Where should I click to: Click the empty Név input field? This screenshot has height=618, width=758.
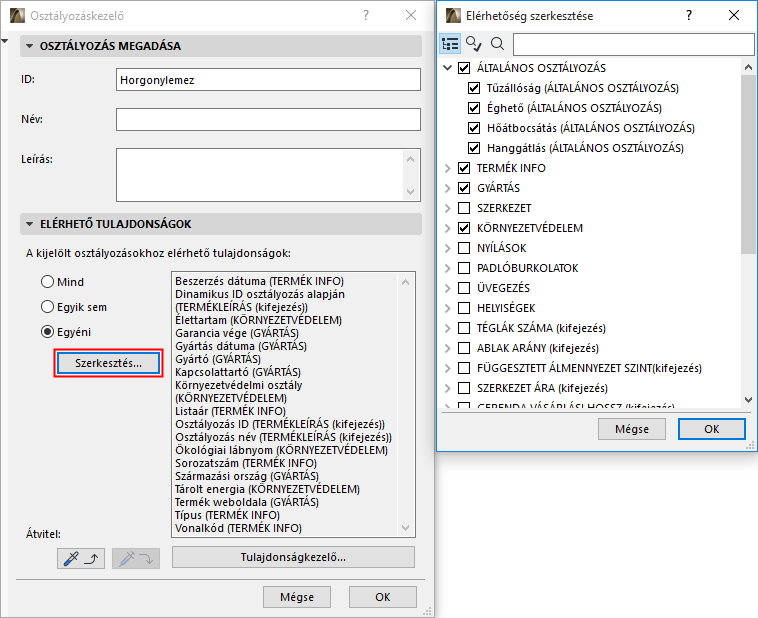point(268,119)
